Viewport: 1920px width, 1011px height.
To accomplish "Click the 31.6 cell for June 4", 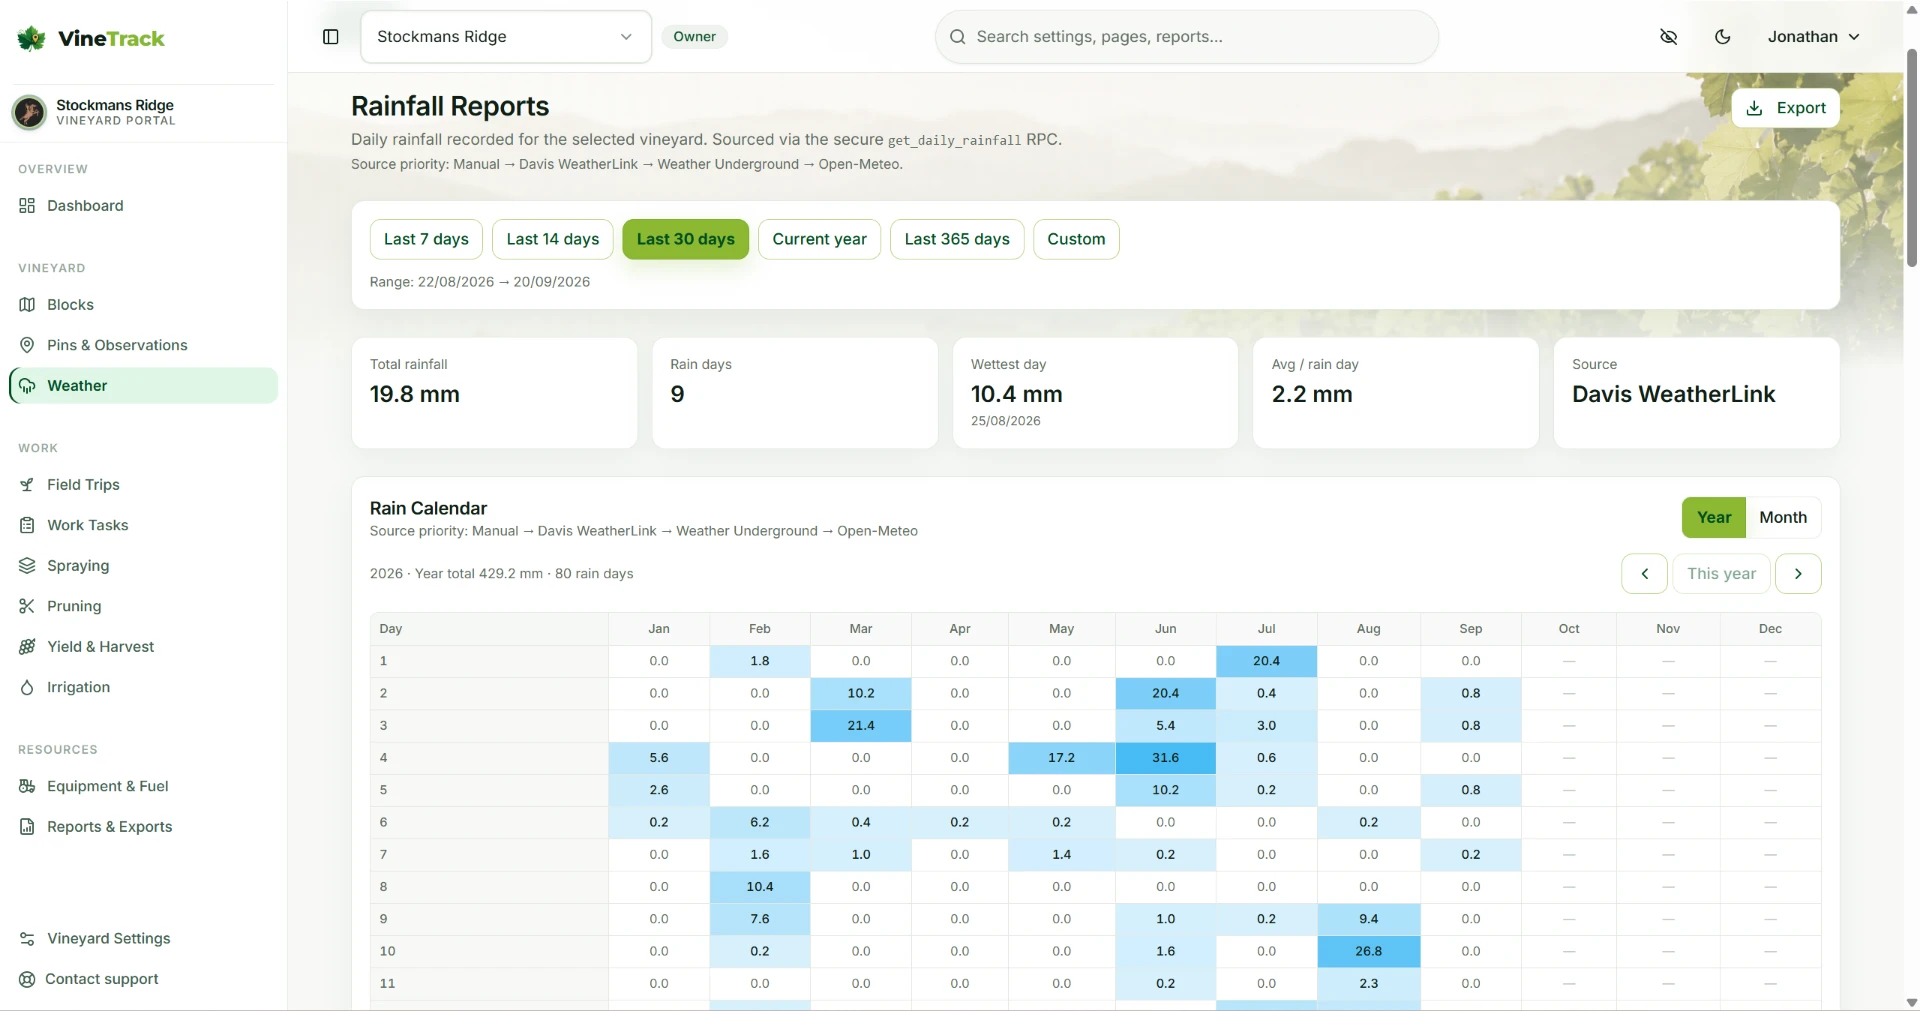I will pos(1166,758).
